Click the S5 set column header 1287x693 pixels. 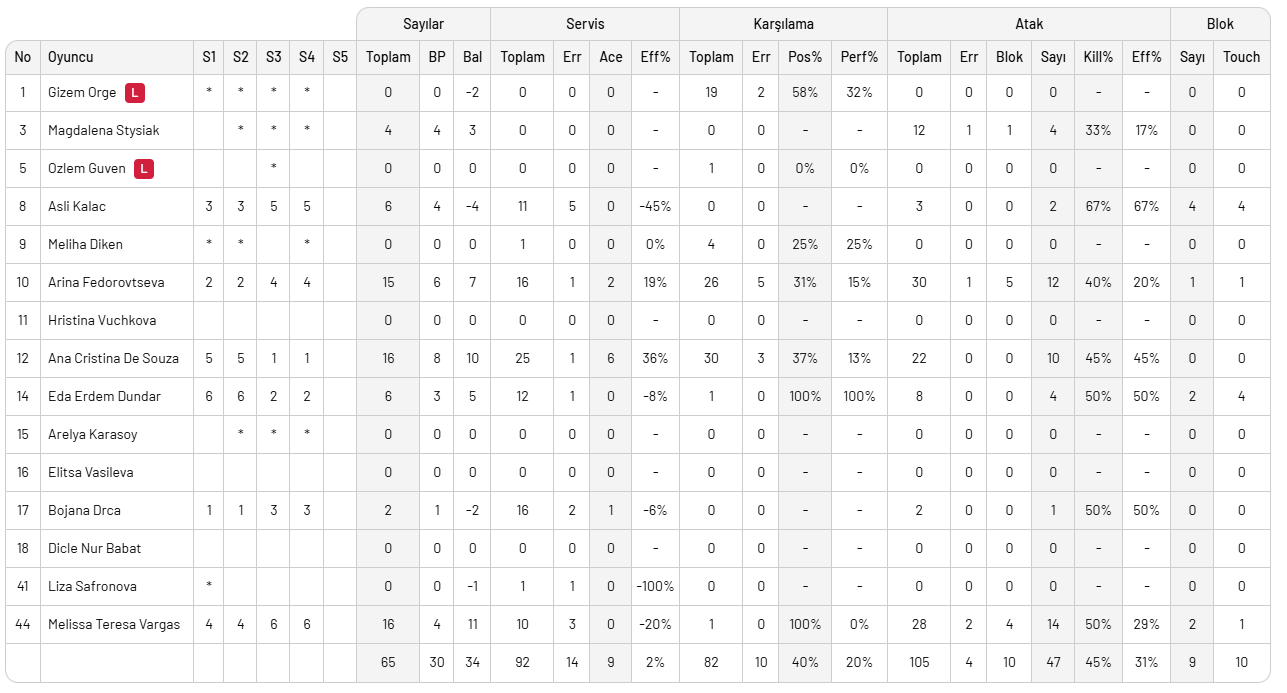pyautogui.click(x=340, y=57)
